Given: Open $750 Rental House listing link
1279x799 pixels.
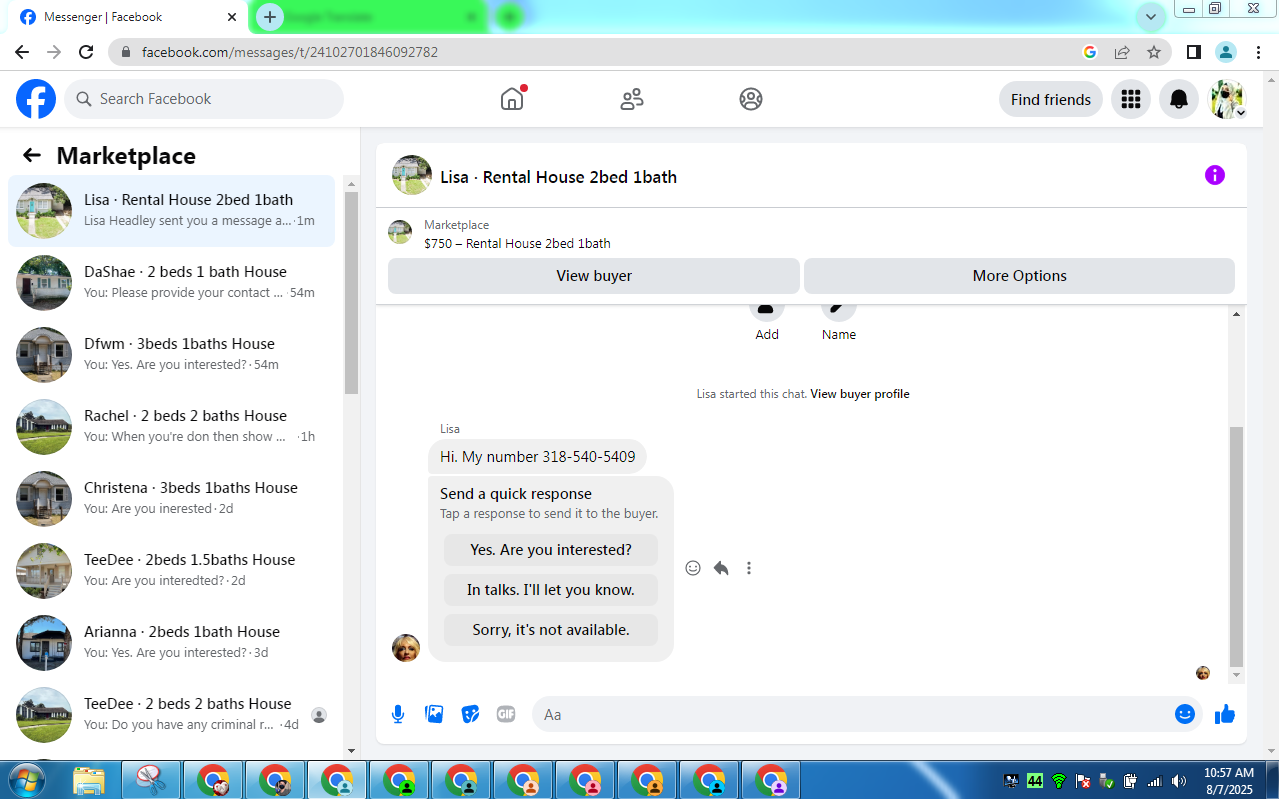Looking at the screenshot, I should 517,243.
